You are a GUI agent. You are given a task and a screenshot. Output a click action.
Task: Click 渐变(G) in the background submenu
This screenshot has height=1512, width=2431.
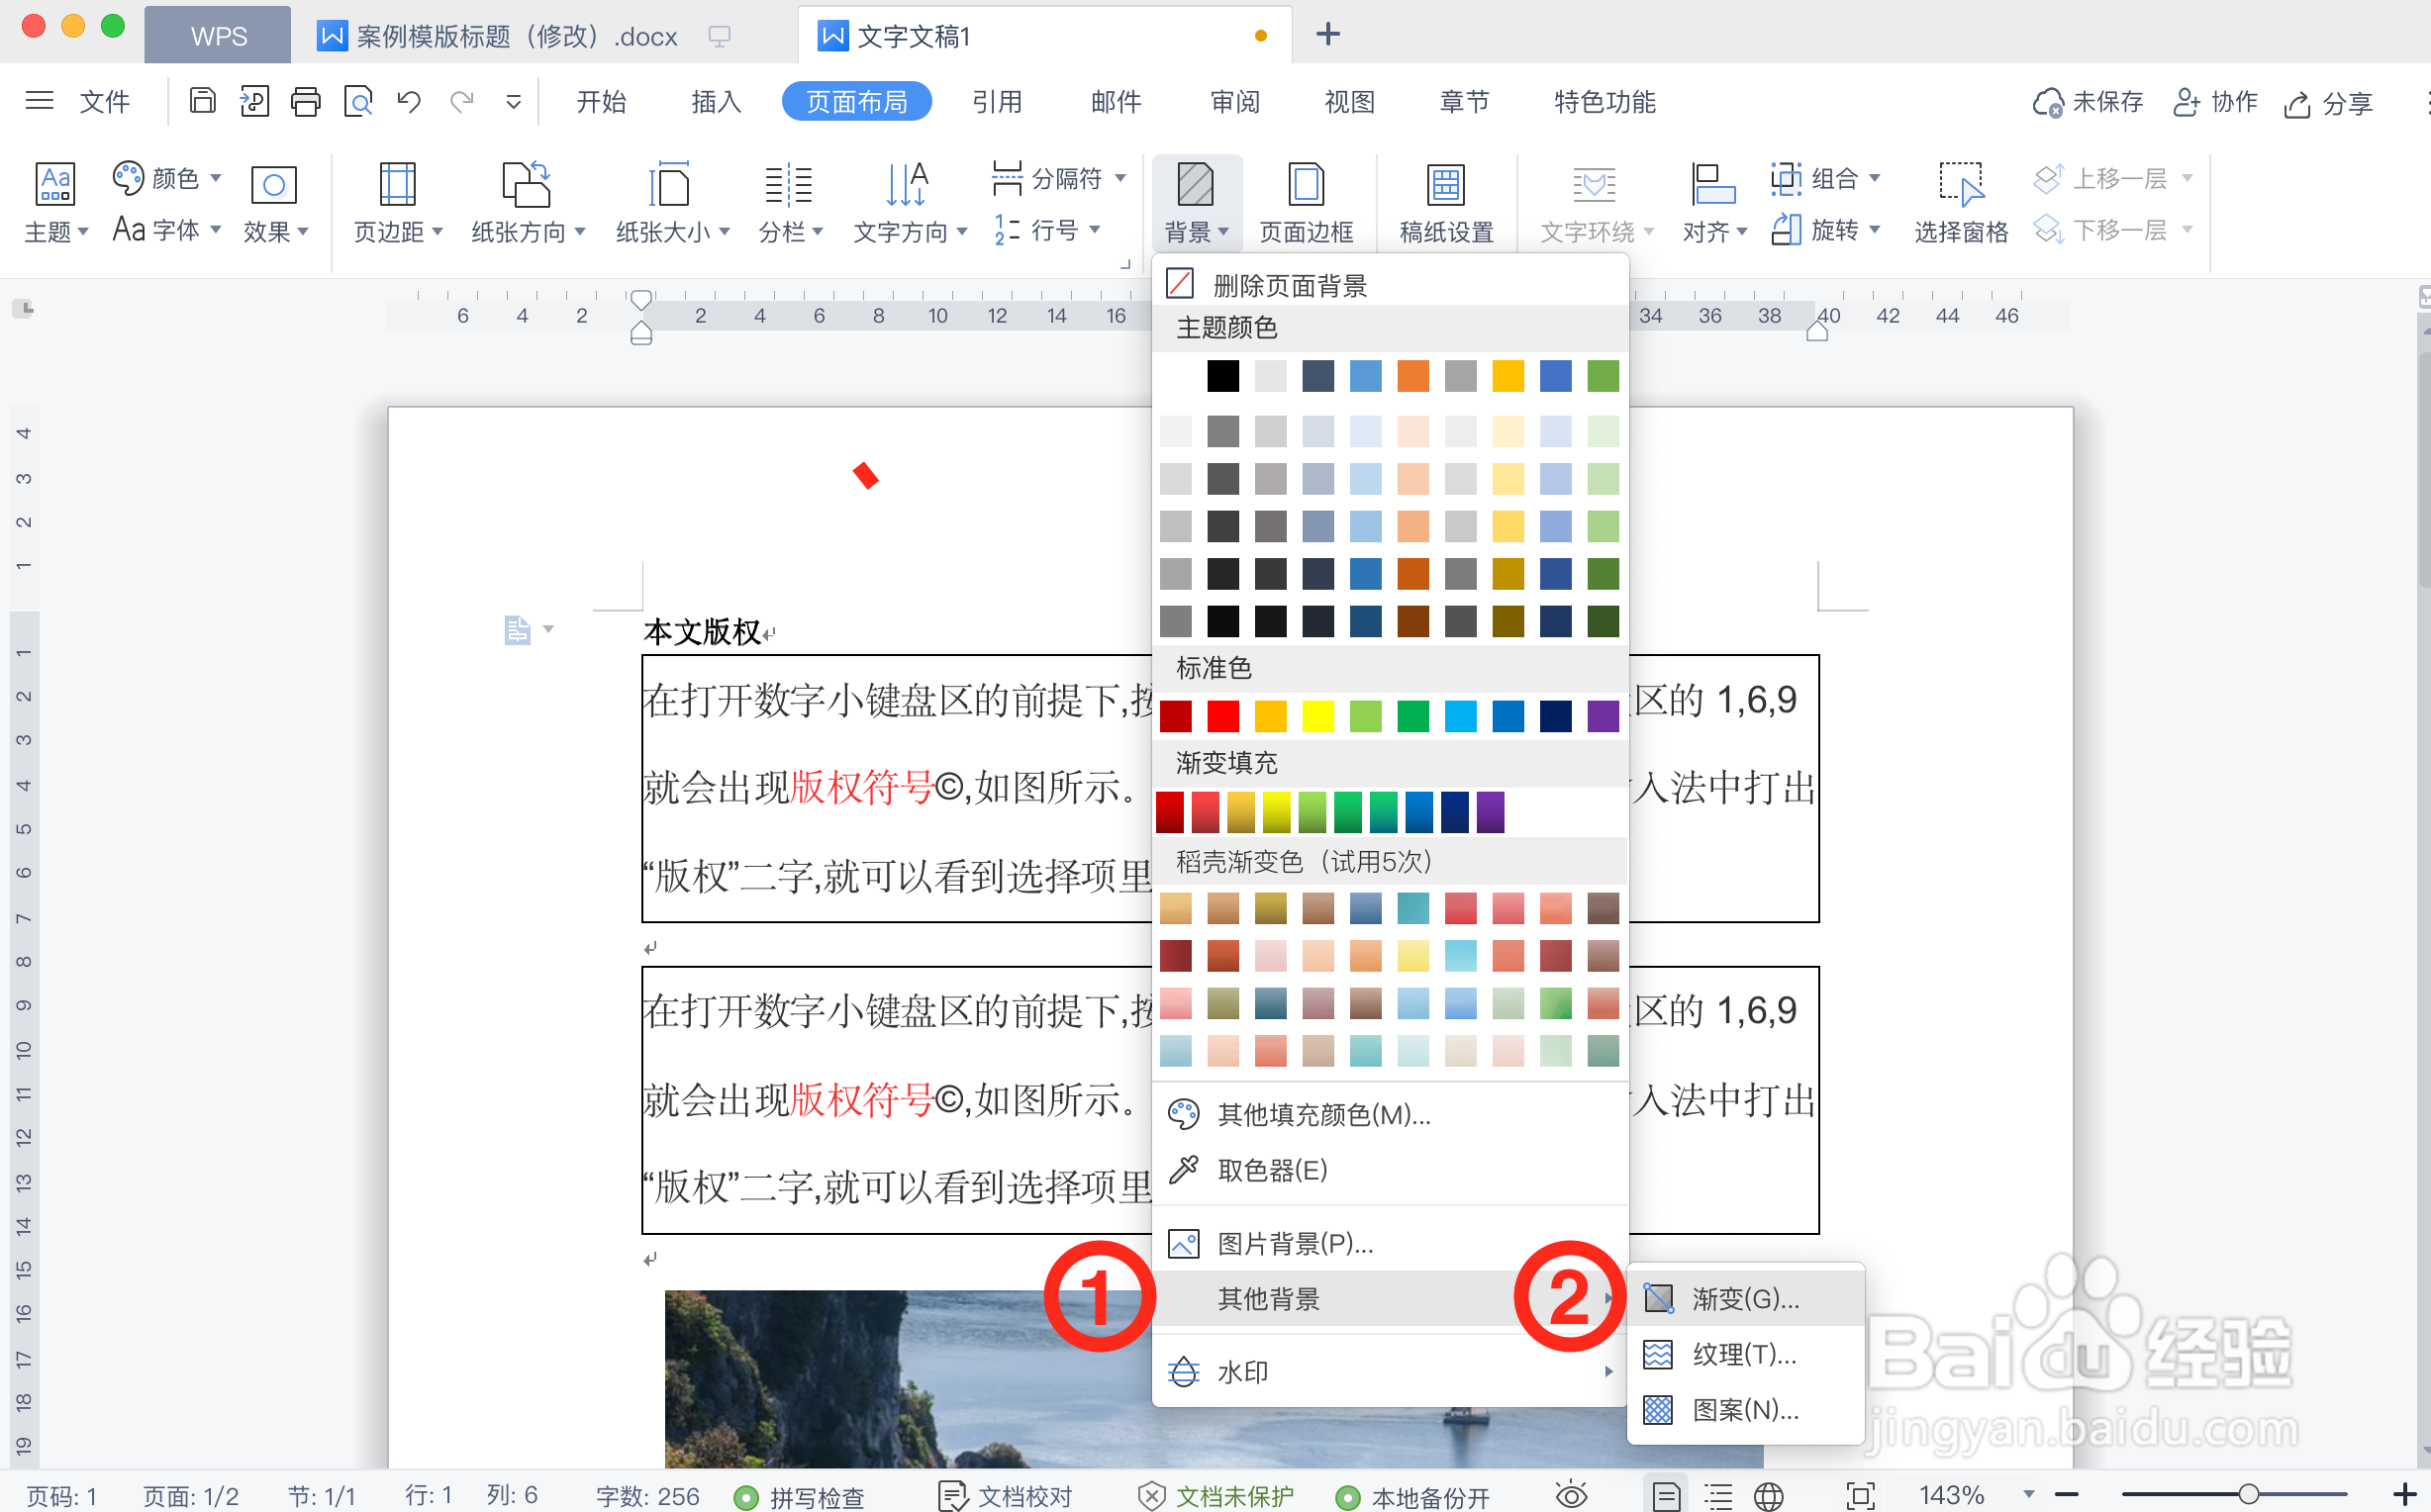1746,1297
